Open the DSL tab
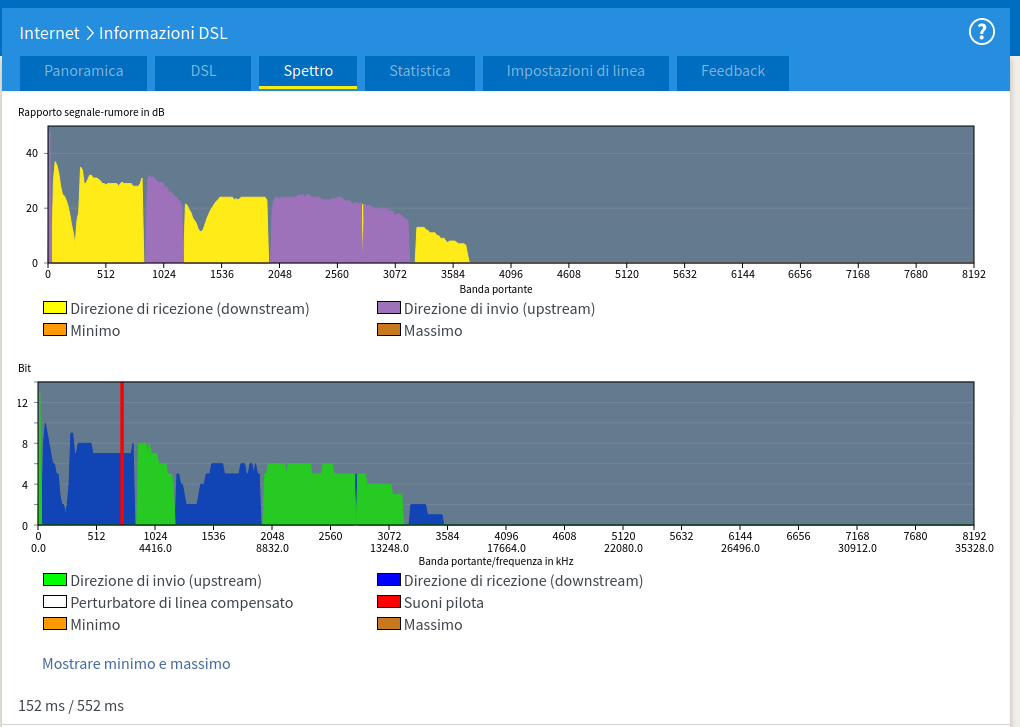 point(203,72)
